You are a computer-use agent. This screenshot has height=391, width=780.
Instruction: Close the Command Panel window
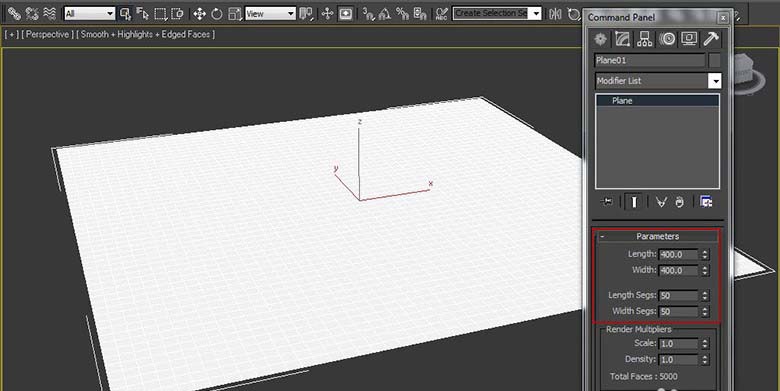coord(723,18)
